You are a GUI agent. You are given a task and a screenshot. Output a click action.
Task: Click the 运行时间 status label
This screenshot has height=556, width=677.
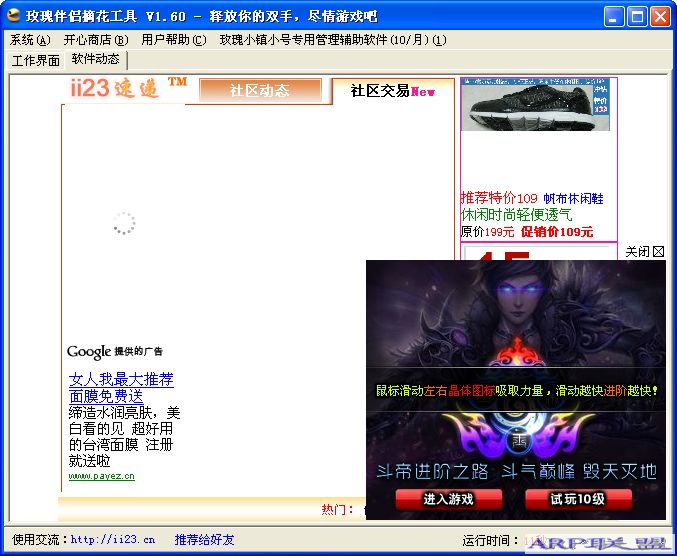pyautogui.click(x=490, y=540)
